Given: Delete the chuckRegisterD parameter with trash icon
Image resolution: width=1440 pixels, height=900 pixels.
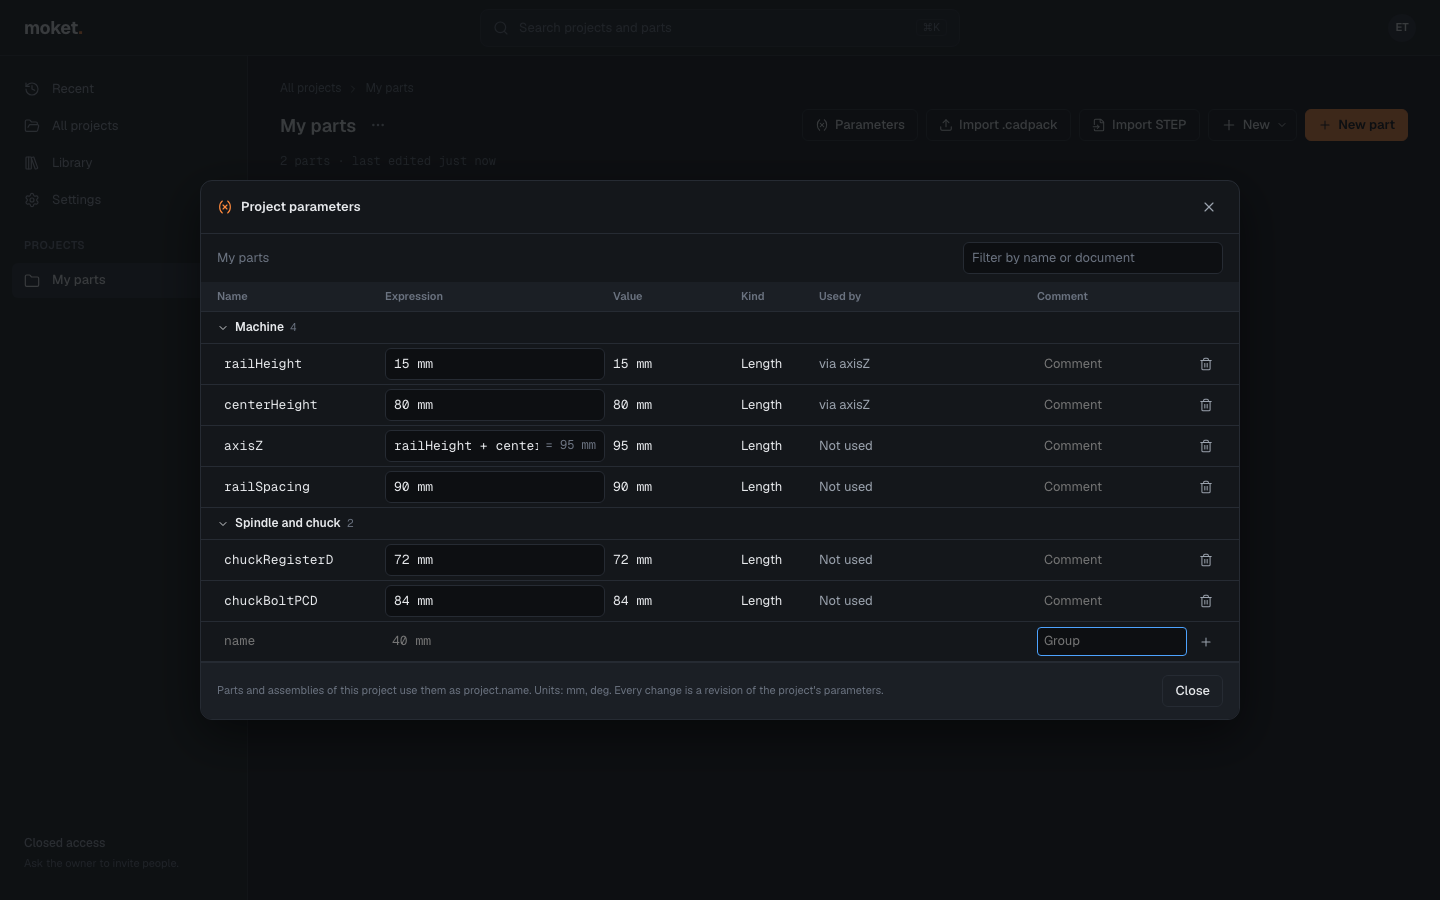Looking at the screenshot, I should tap(1206, 560).
